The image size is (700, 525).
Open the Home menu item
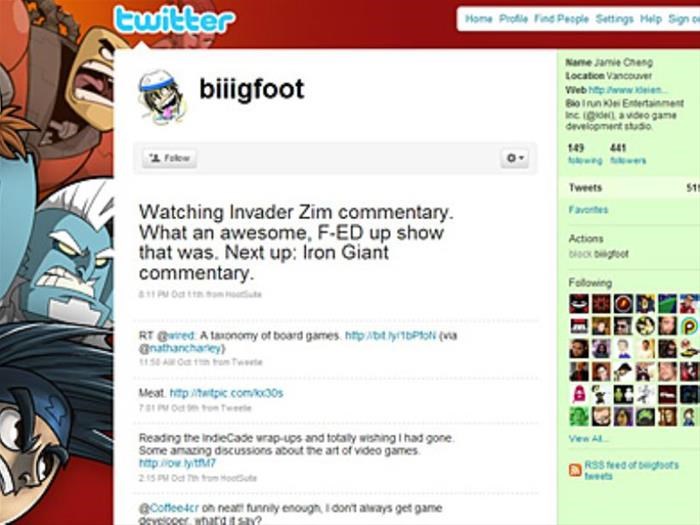pos(479,19)
